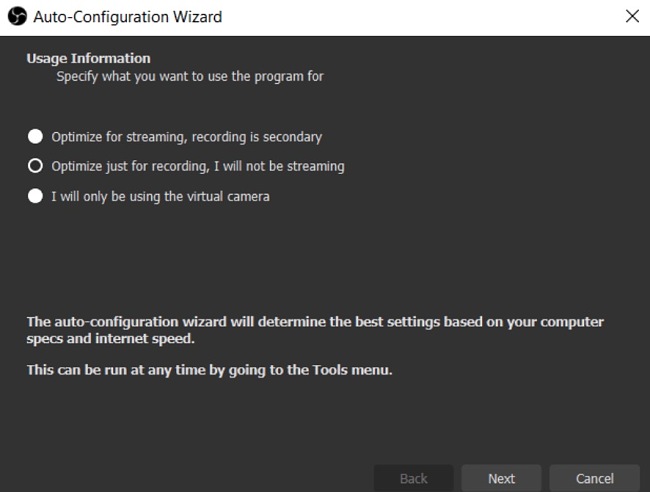Select the recording-only radio button
This screenshot has width=650, height=492.
(x=35, y=166)
